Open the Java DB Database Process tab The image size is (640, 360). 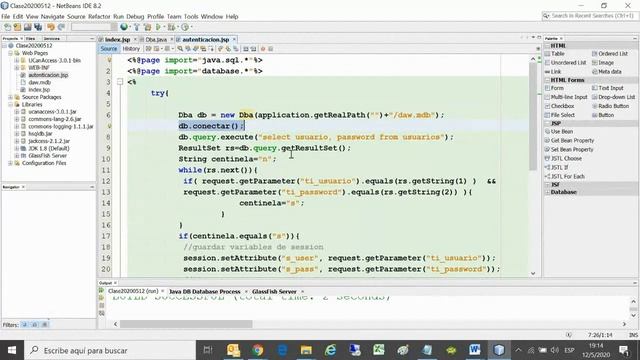point(204,291)
